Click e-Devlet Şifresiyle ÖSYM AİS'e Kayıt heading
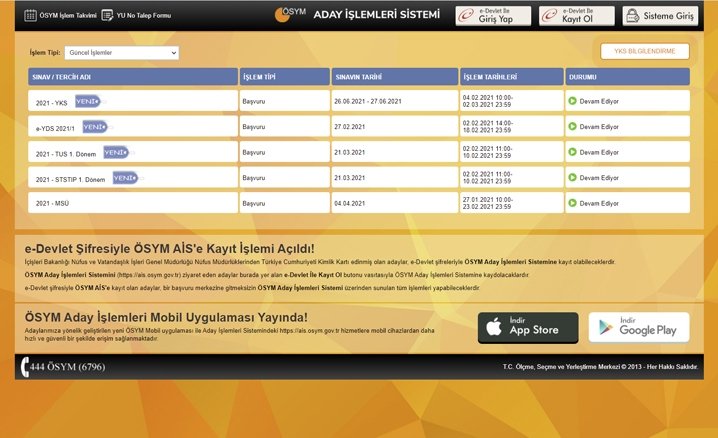The image size is (718, 438). click(x=169, y=249)
